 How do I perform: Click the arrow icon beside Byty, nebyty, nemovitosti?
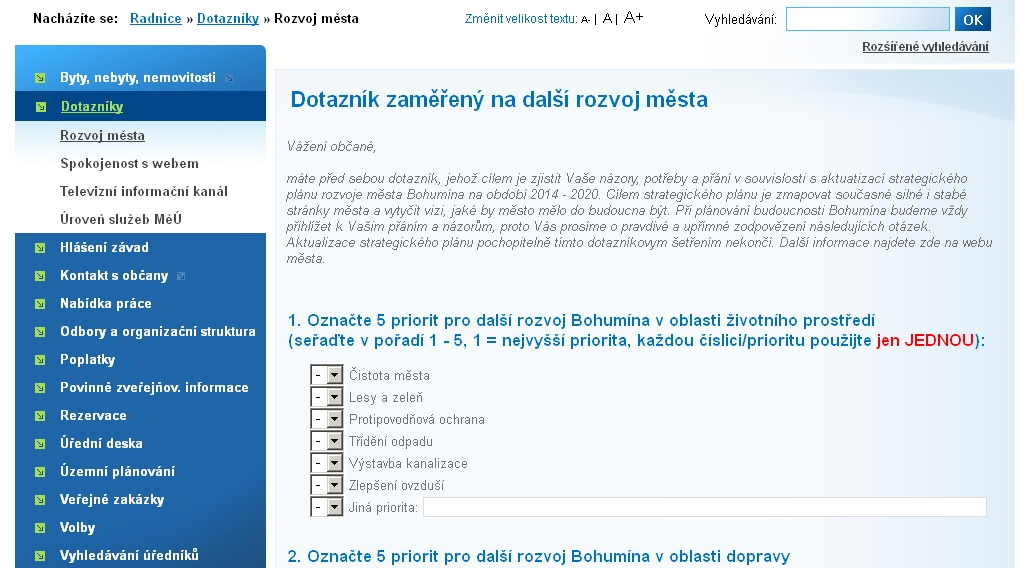40,78
